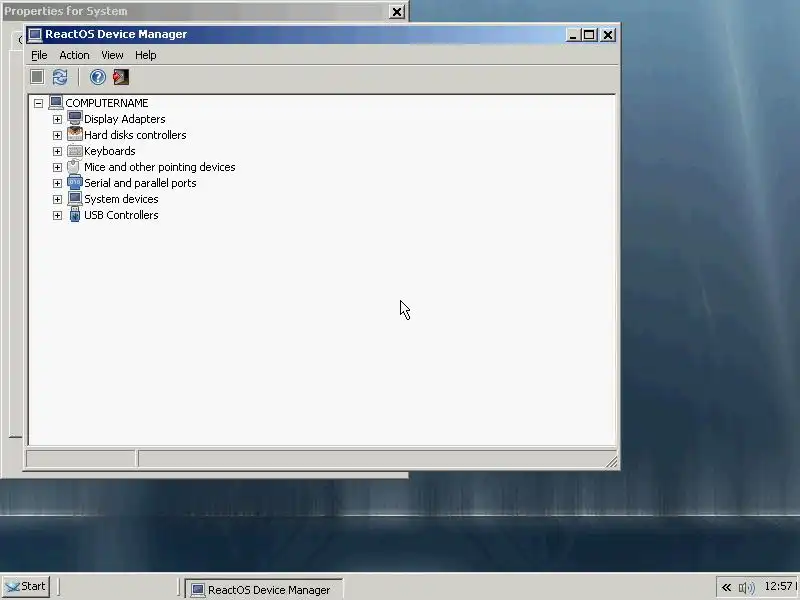Refresh the device list via toolbar icon
The image size is (800, 600).
coord(60,77)
